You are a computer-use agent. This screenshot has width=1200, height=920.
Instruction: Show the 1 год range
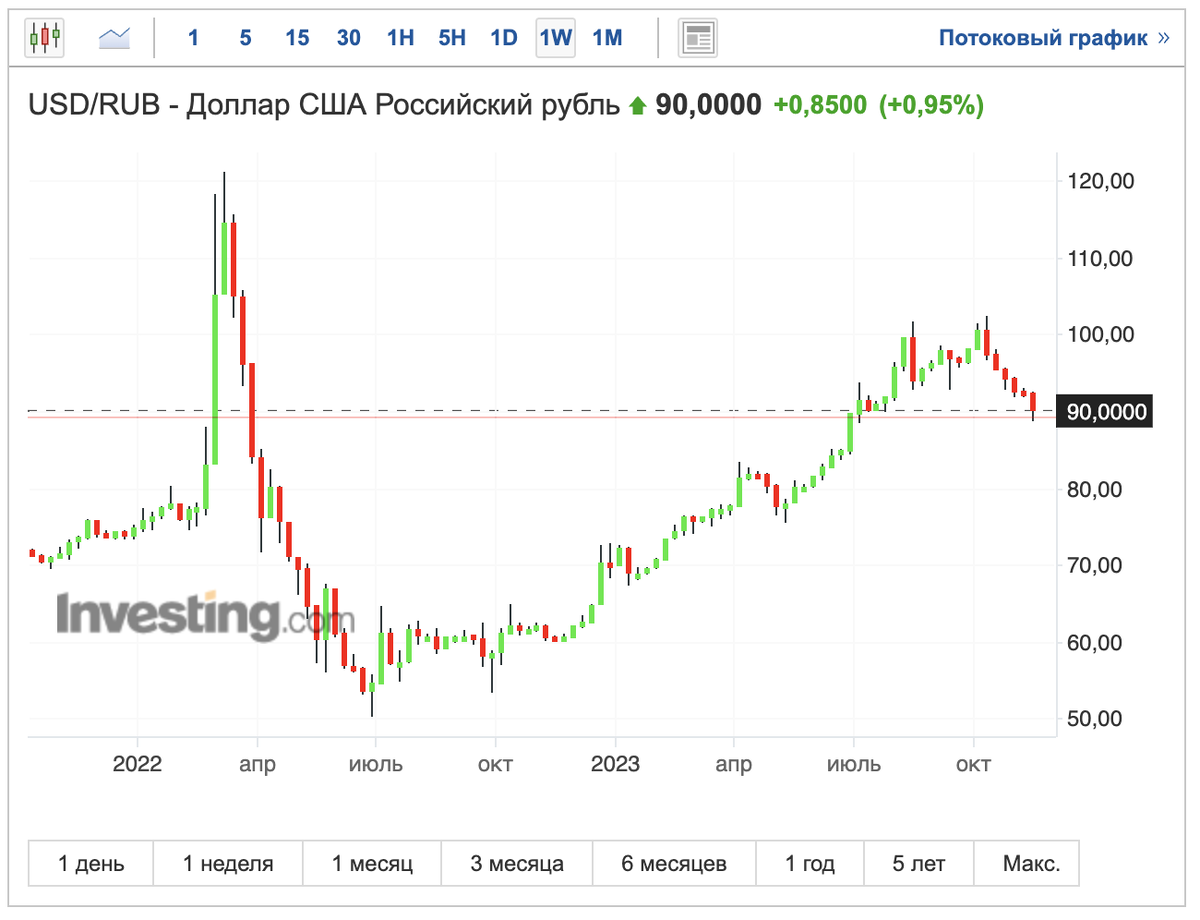pos(810,863)
